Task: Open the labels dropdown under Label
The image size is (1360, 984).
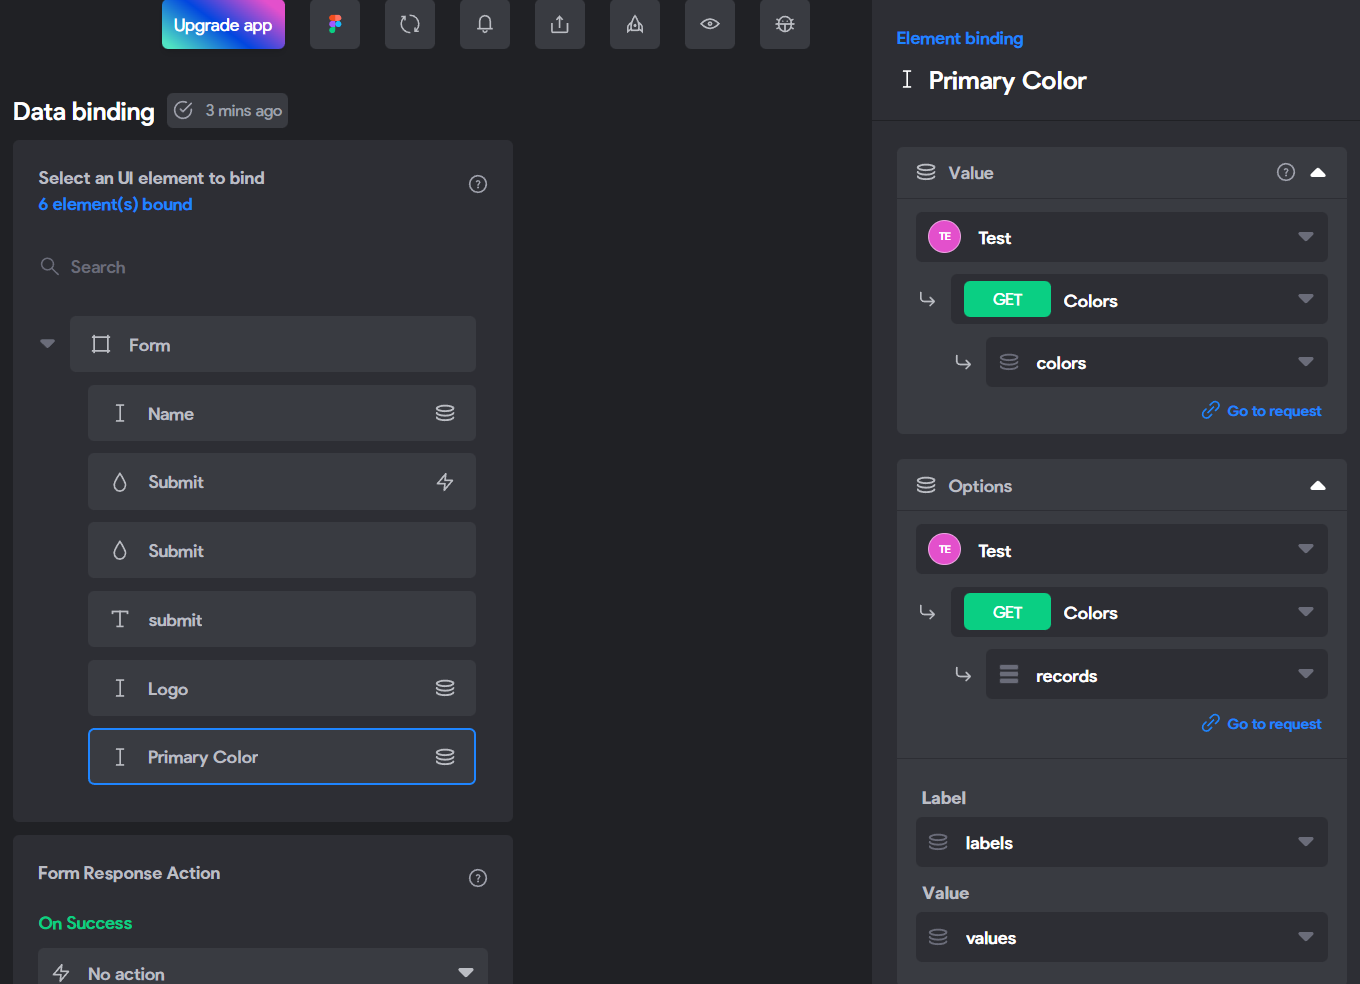Action: (x=1122, y=842)
